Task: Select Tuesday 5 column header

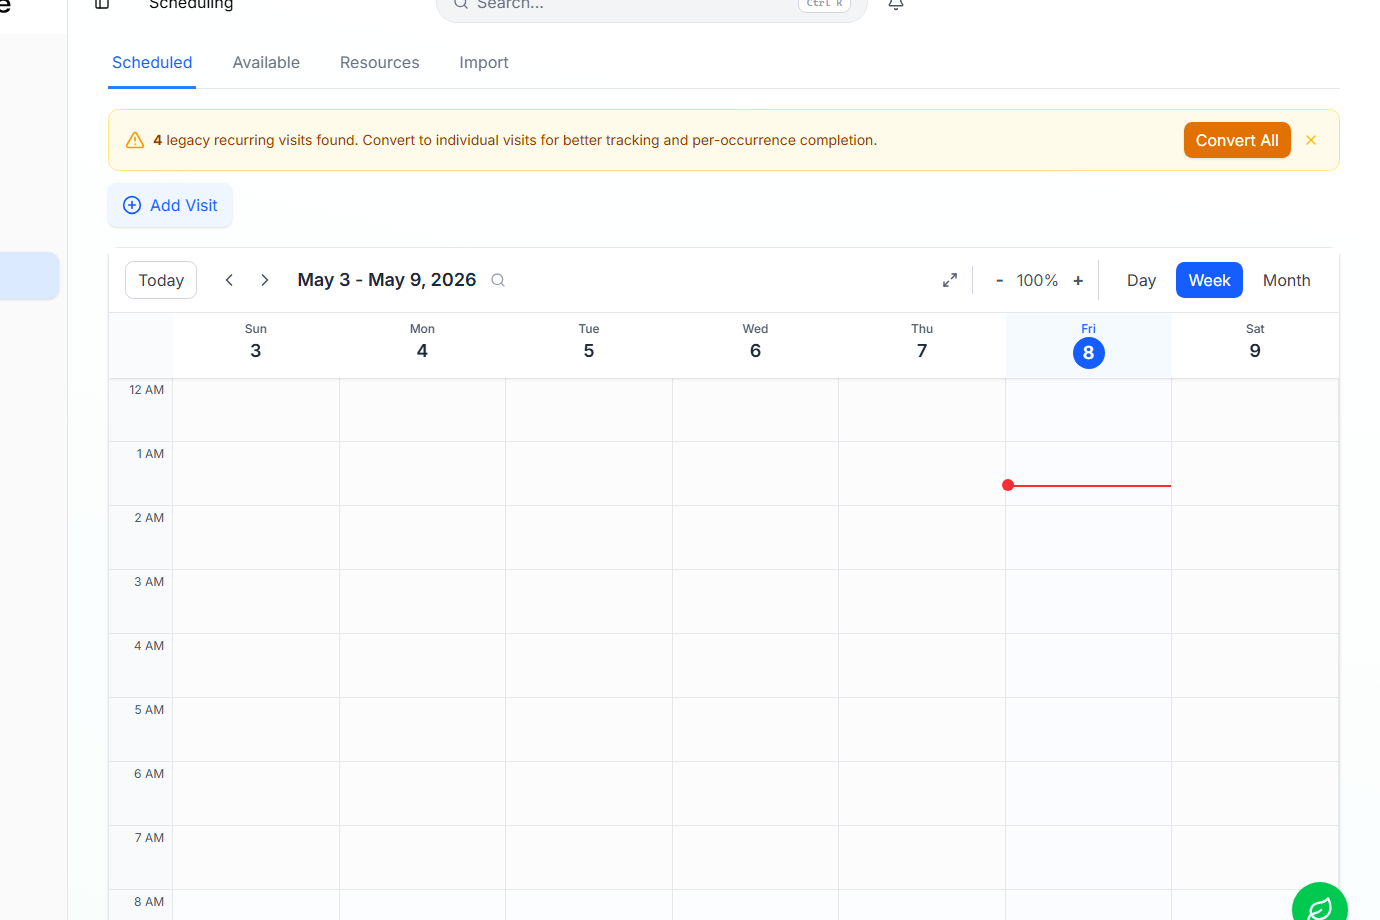Action: tap(589, 343)
